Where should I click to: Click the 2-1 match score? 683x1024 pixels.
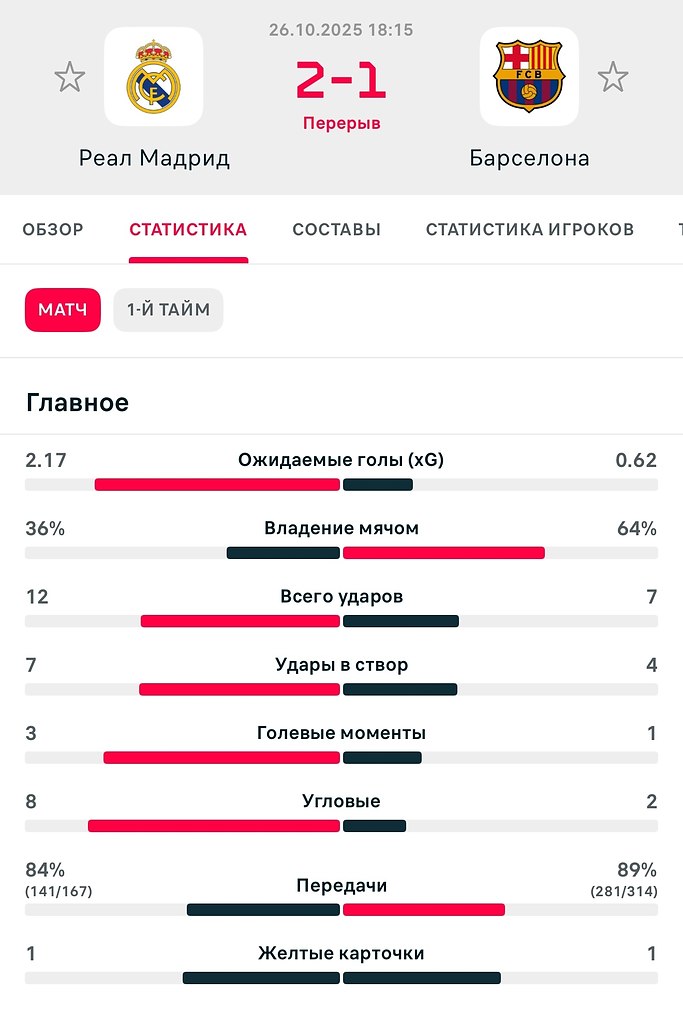point(341,82)
